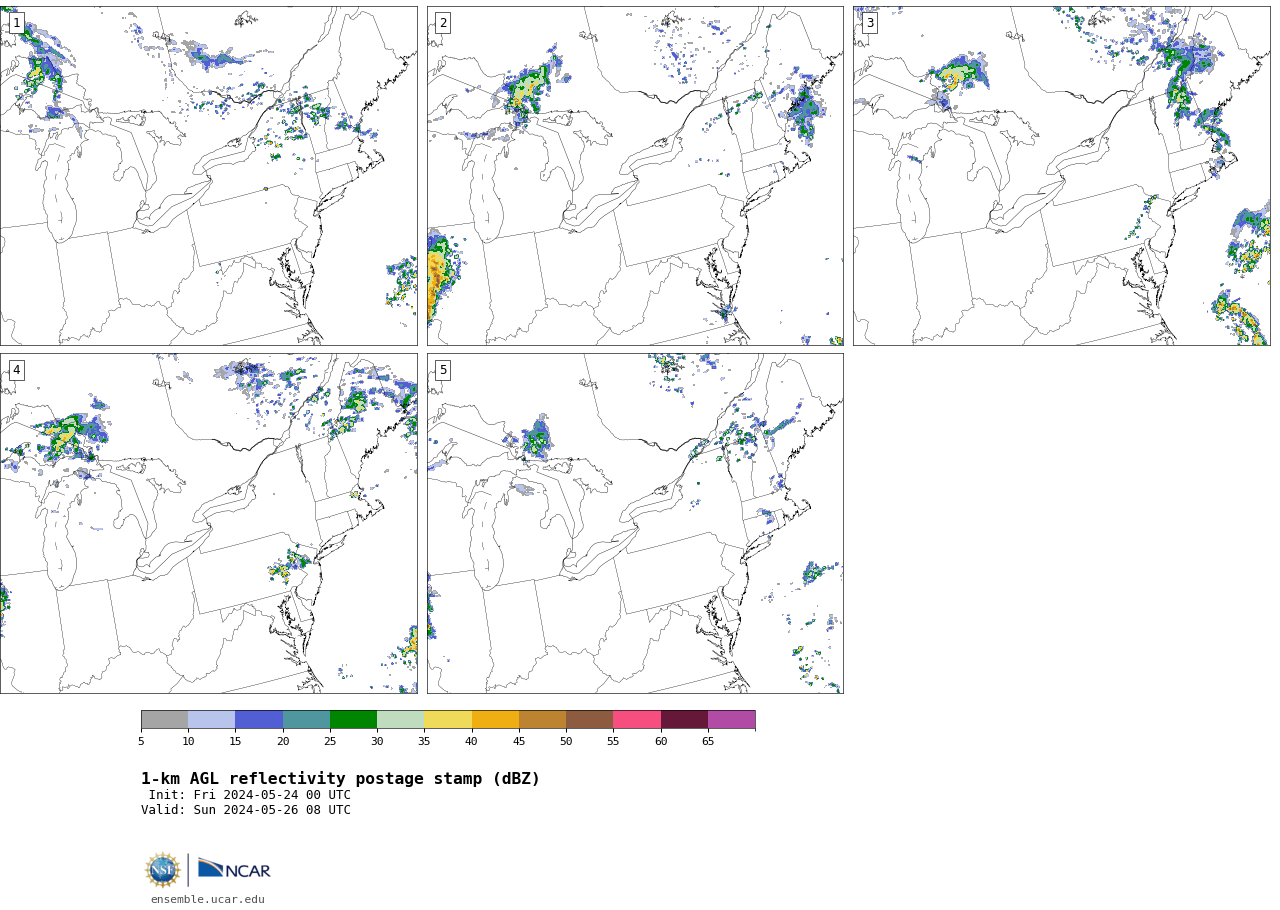
Task: Click the brown 50-55 dBZ swatch
Action: pyautogui.click(x=589, y=720)
